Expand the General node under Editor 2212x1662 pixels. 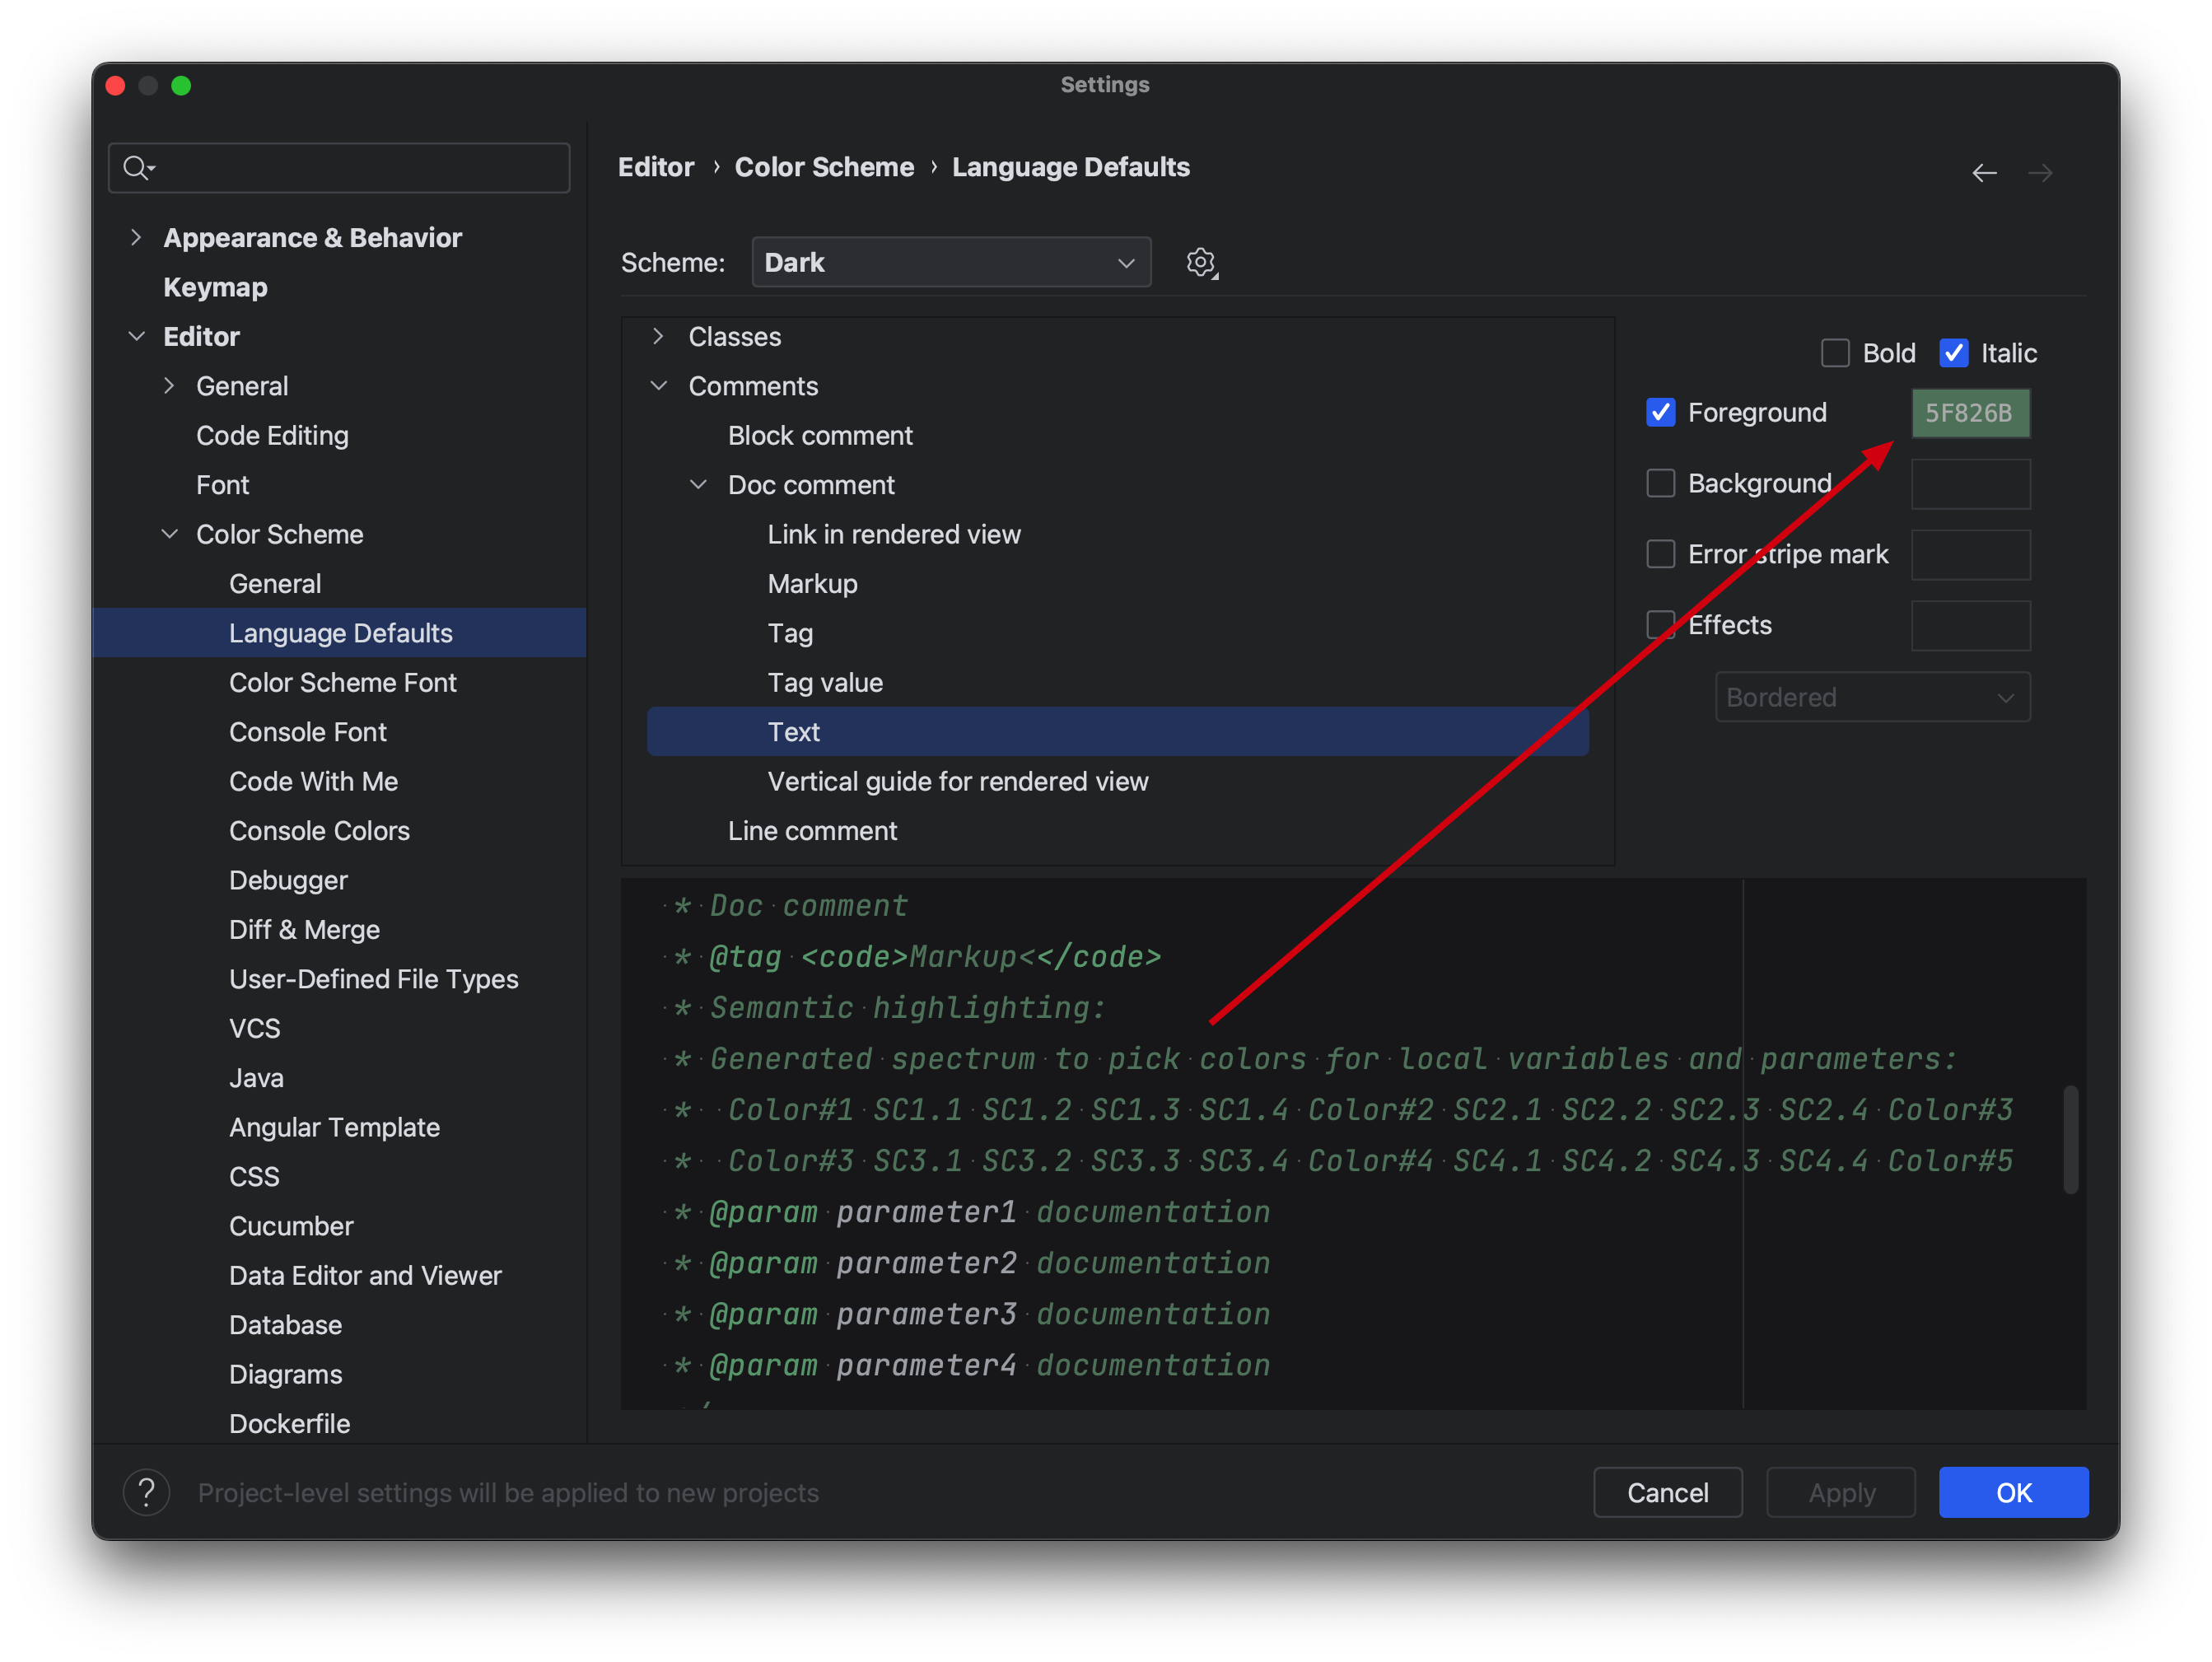coord(169,386)
